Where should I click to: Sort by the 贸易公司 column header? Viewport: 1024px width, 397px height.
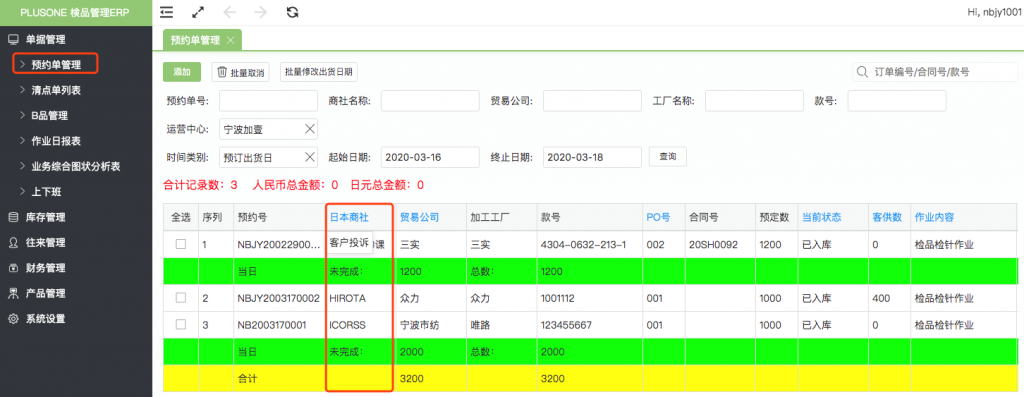419,217
